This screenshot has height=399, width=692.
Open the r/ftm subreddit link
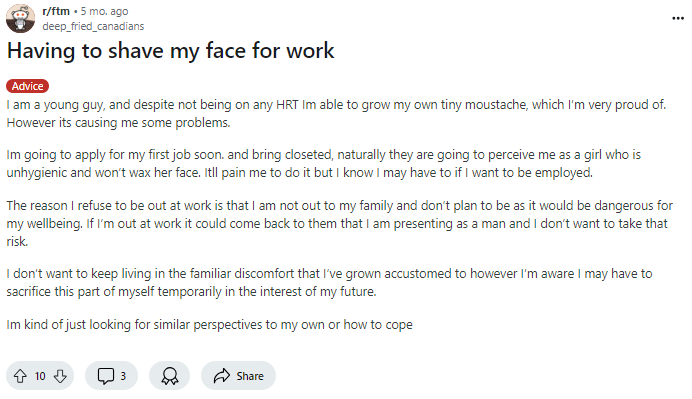(x=56, y=11)
